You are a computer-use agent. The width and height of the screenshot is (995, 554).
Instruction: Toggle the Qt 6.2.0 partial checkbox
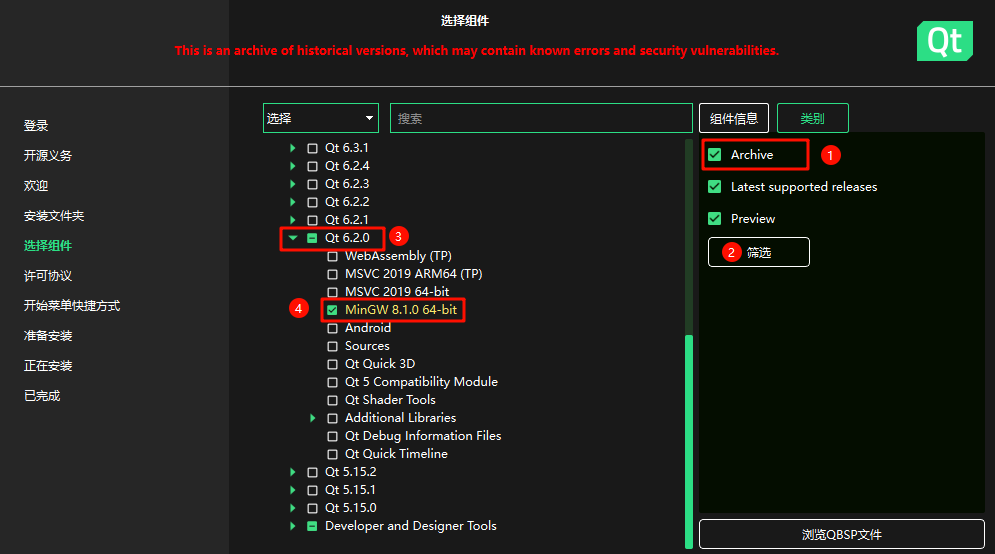coord(312,239)
